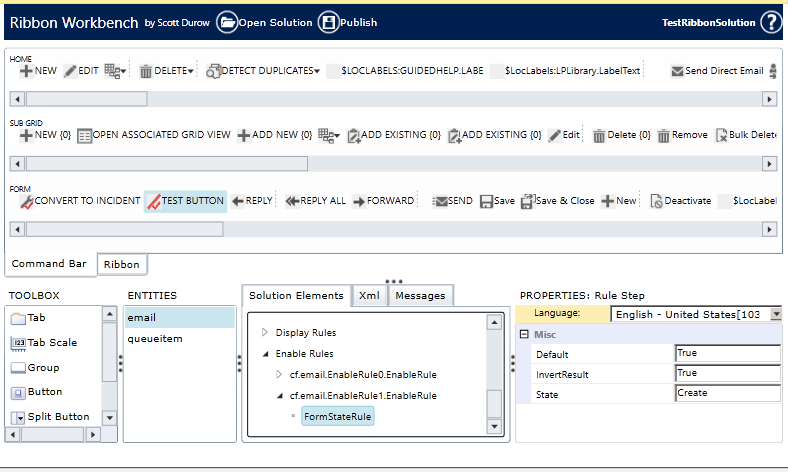Viewport: 788px width, 472px height.
Task: Switch to the Command Bar tab
Action: pos(49,264)
